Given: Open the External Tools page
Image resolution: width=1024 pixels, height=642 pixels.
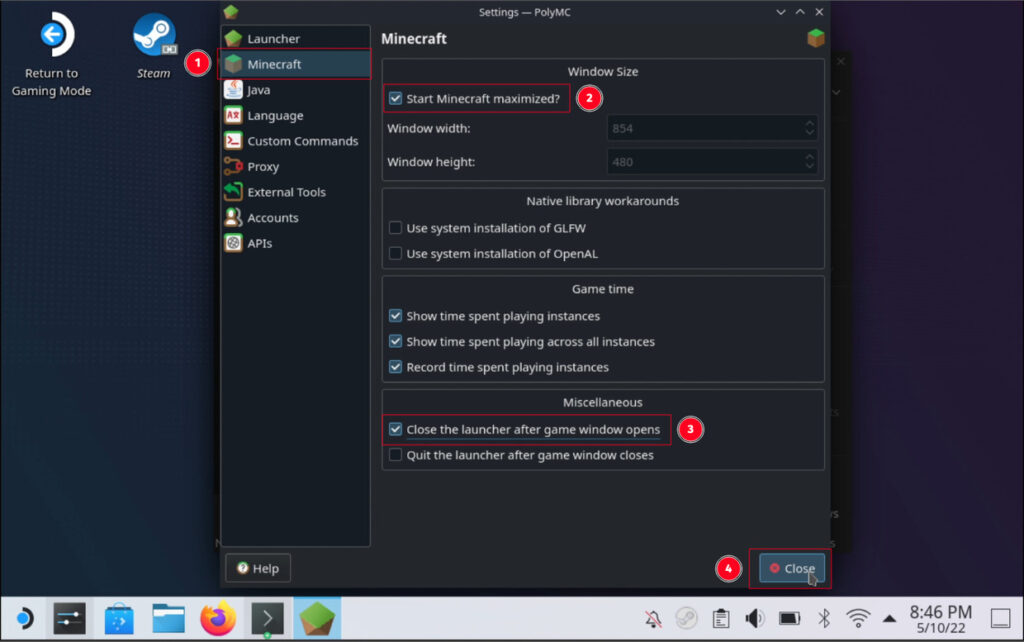Looking at the screenshot, I should point(295,192).
